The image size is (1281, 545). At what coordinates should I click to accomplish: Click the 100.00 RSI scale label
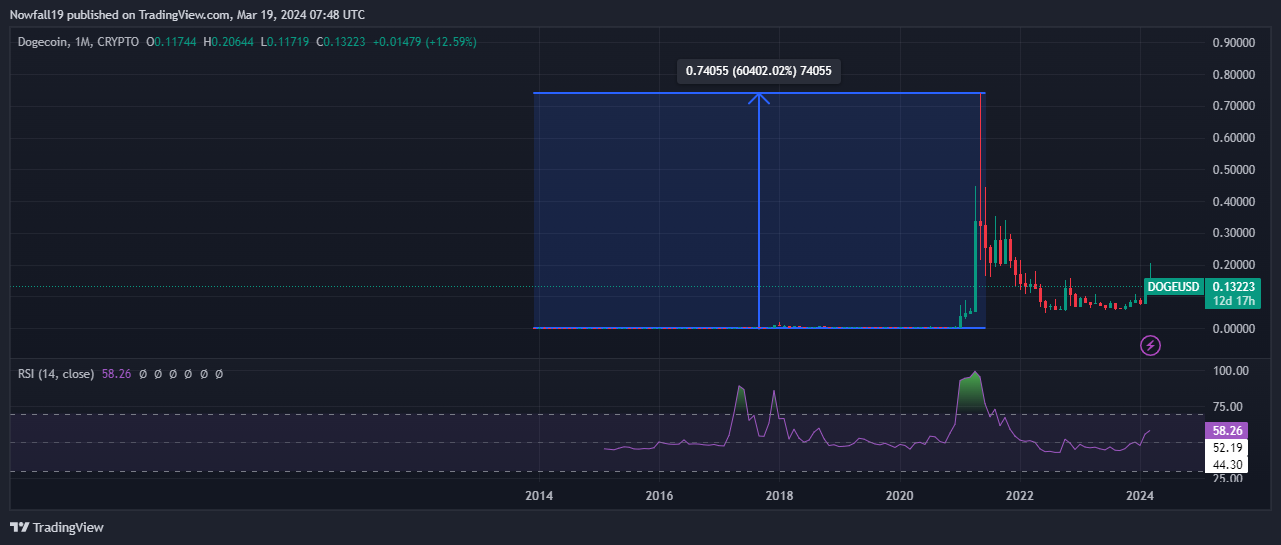pyautogui.click(x=1231, y=371)
